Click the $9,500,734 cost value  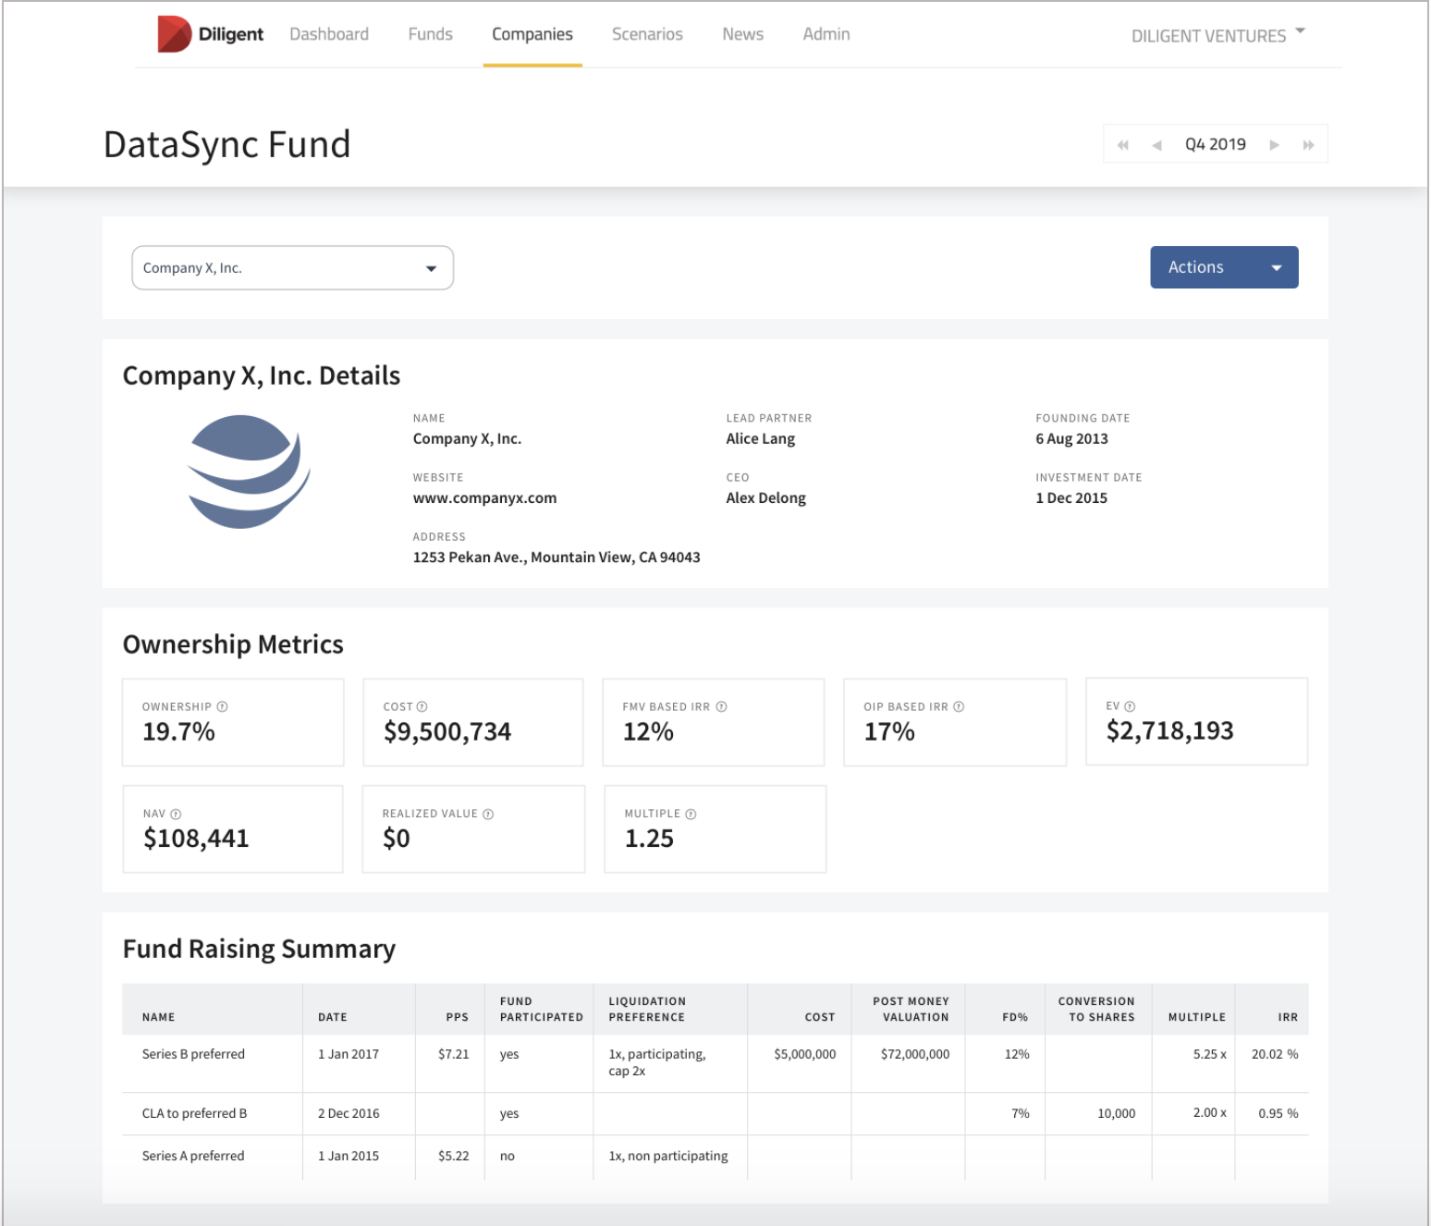click(447, 732)
